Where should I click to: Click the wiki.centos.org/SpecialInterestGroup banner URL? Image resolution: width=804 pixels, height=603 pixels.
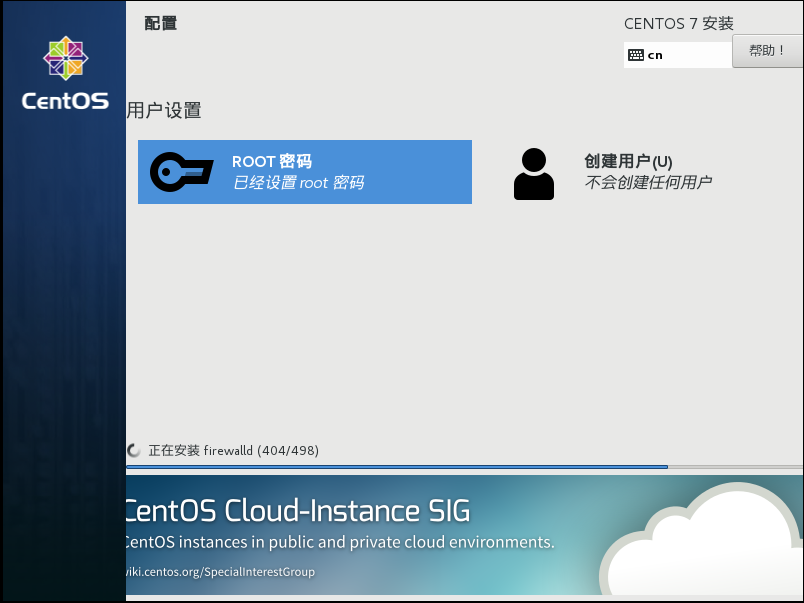220,572
